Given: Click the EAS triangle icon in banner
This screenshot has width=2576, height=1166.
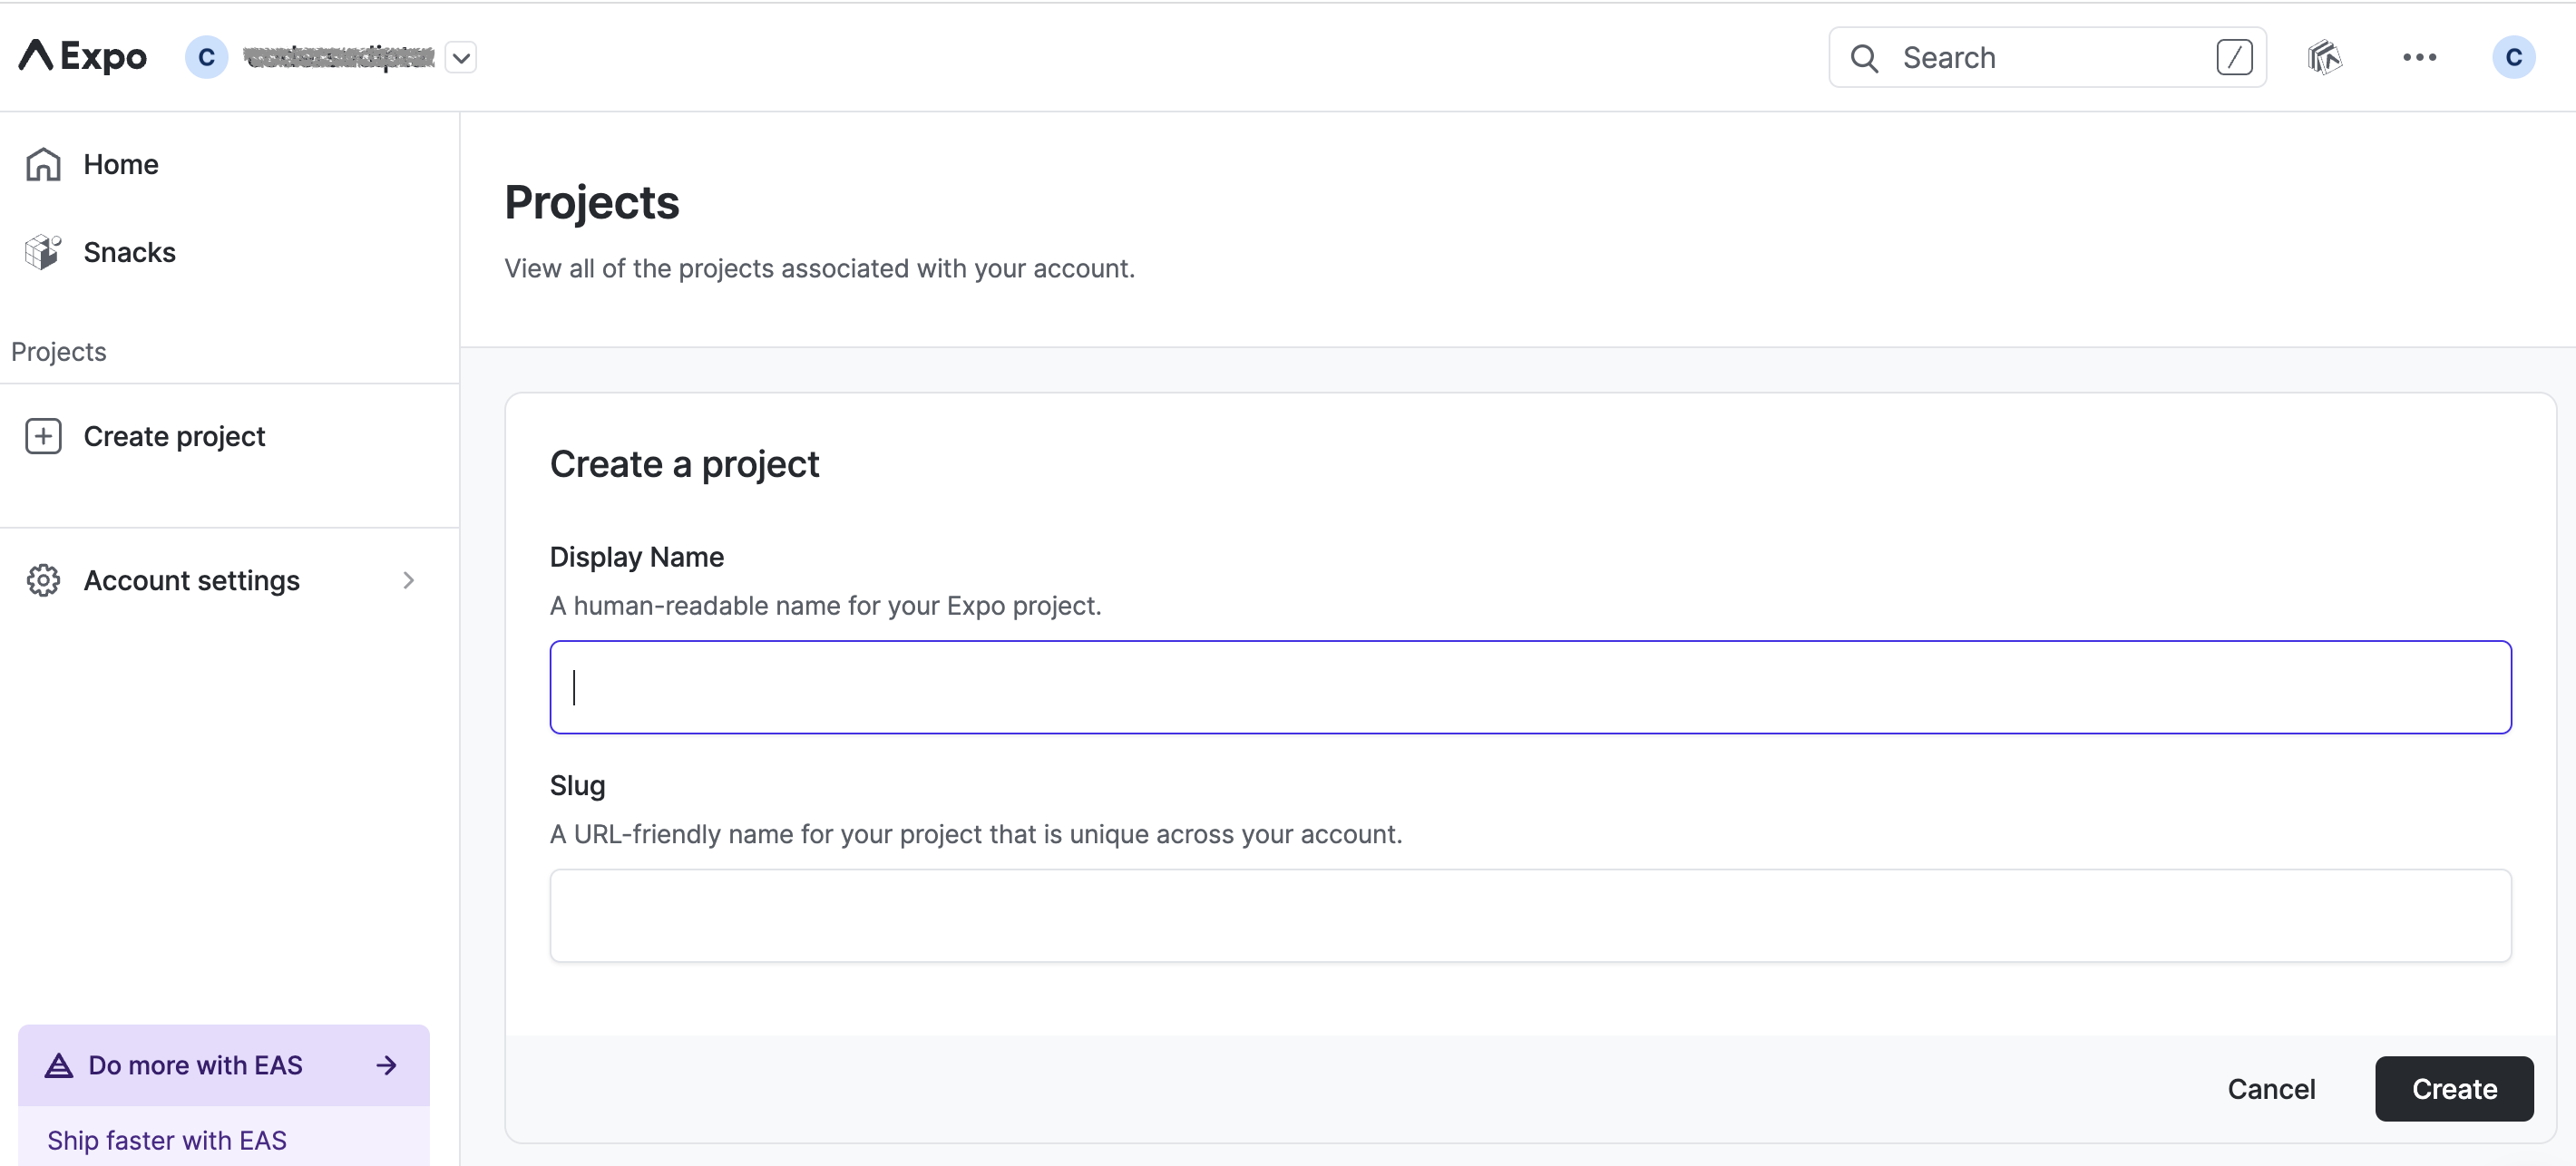Looking at the screenshot, I should click(x=59, y=1065).
